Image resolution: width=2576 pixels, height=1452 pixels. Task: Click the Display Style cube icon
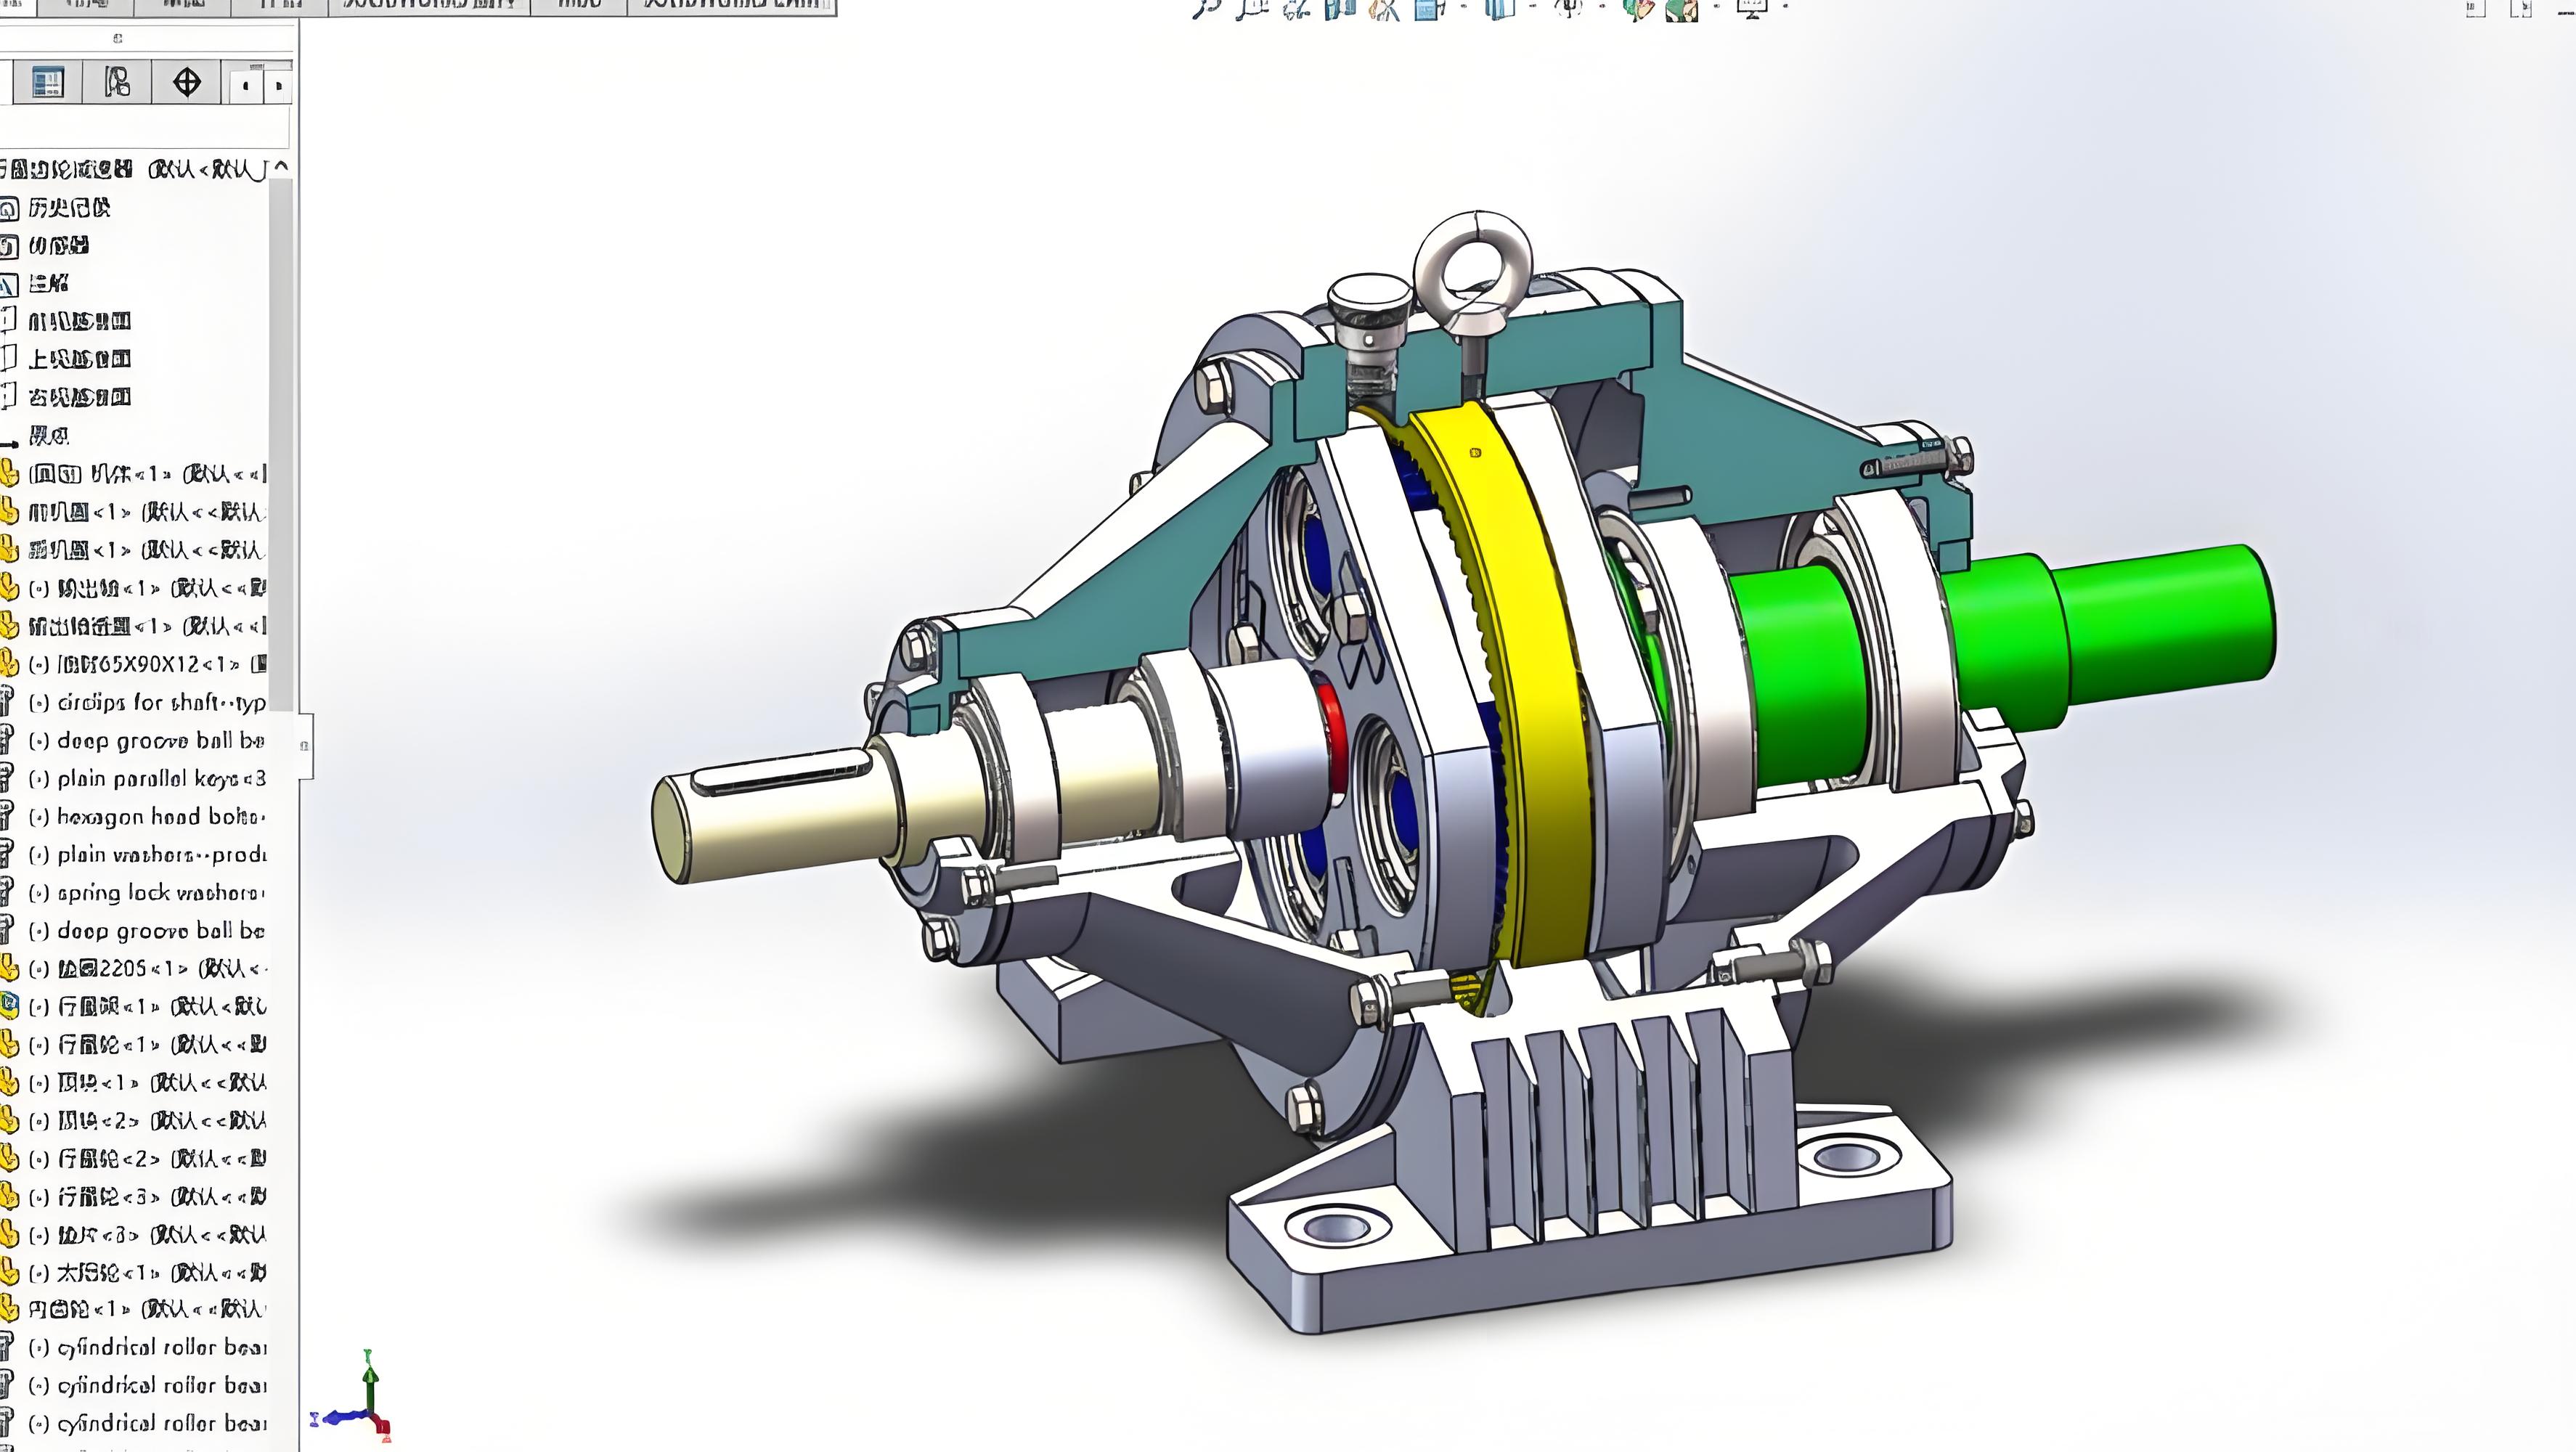click(1500, 8)
